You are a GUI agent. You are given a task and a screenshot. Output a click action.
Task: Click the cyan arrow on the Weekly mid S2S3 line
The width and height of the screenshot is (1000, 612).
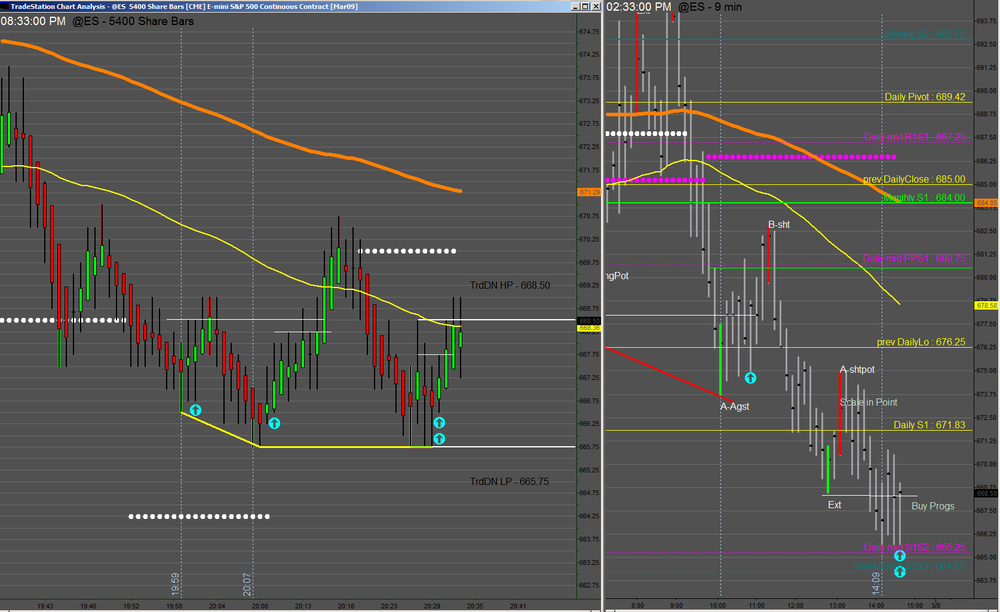click(x=899, y=572)
